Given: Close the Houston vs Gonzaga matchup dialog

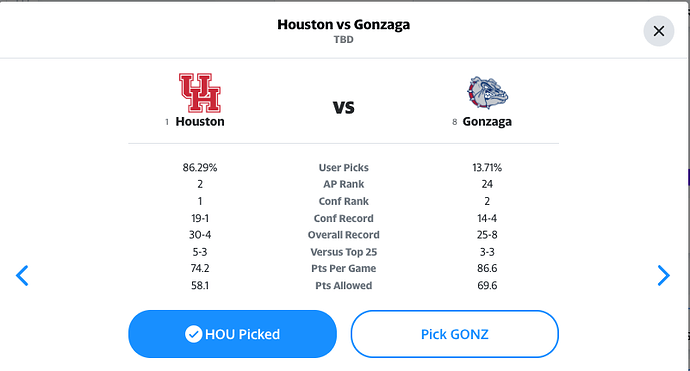Looking at the screenshot, I should tap(658, 31).
